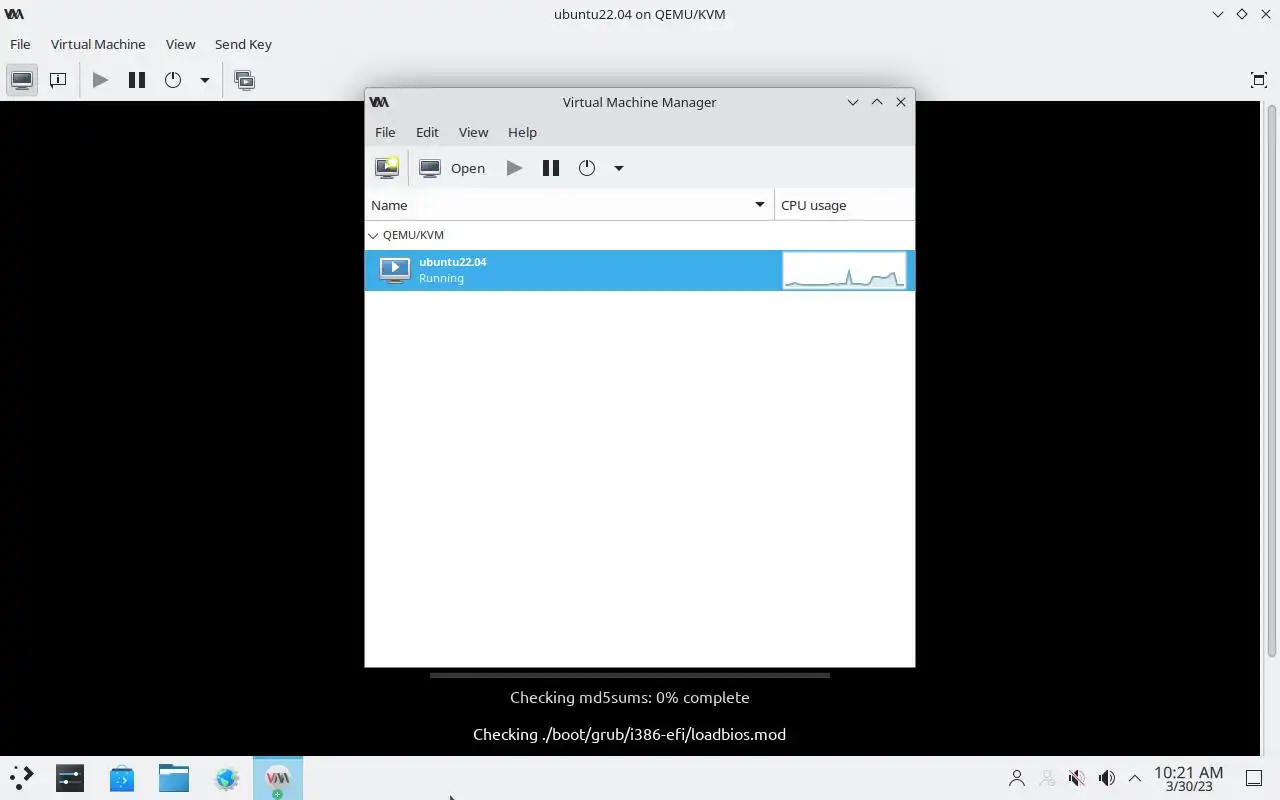The width and height of the screenshot is (1280, 800).
Task: Open the volume control in the system tray
Action: coord(1107,778)
